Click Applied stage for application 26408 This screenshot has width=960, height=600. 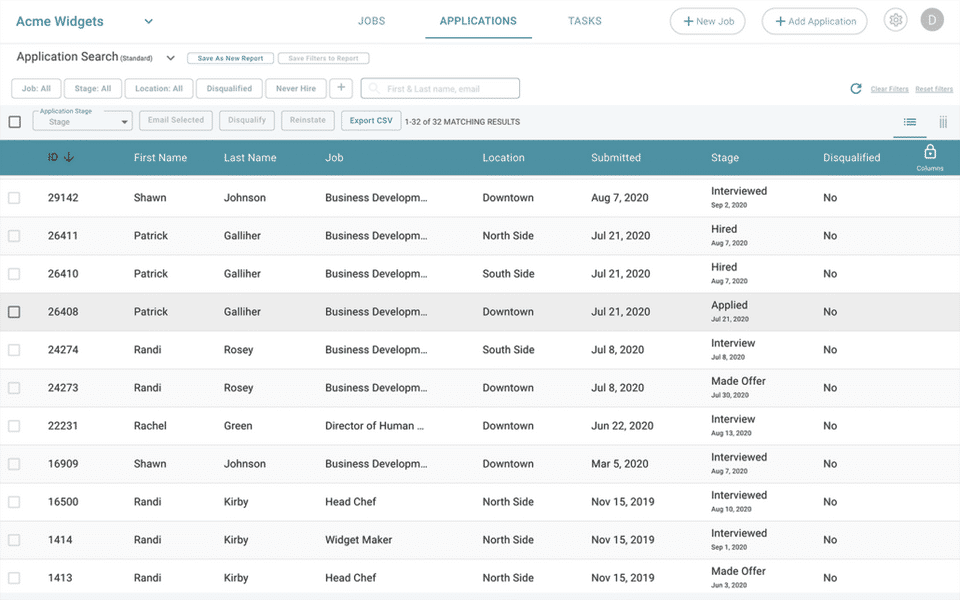click(729, 305)
